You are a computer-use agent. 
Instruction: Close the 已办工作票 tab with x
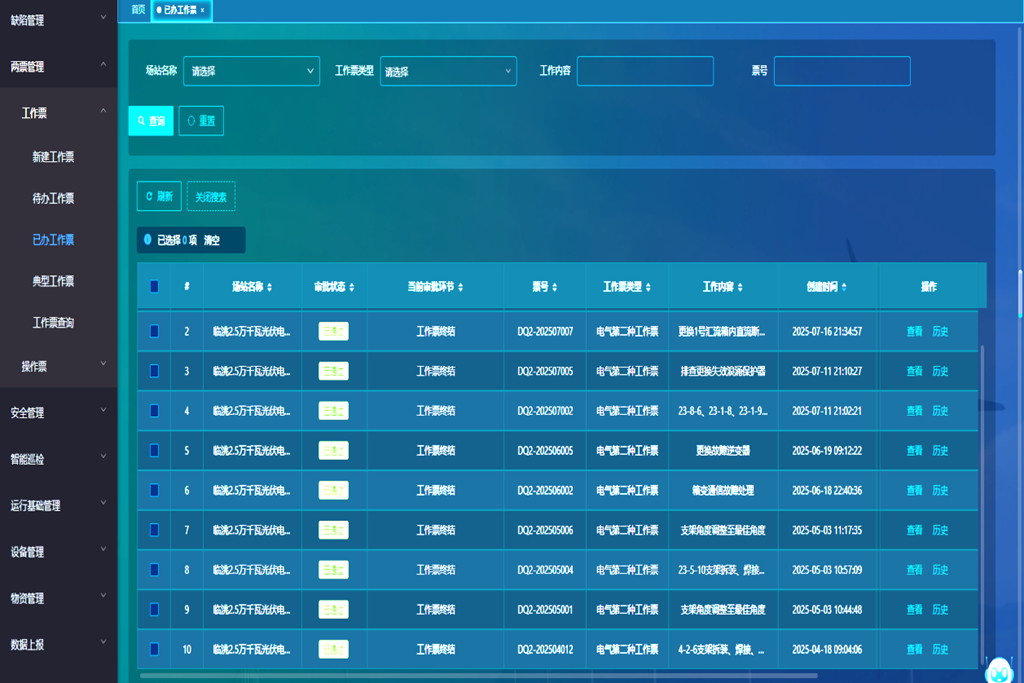point(203,10)
